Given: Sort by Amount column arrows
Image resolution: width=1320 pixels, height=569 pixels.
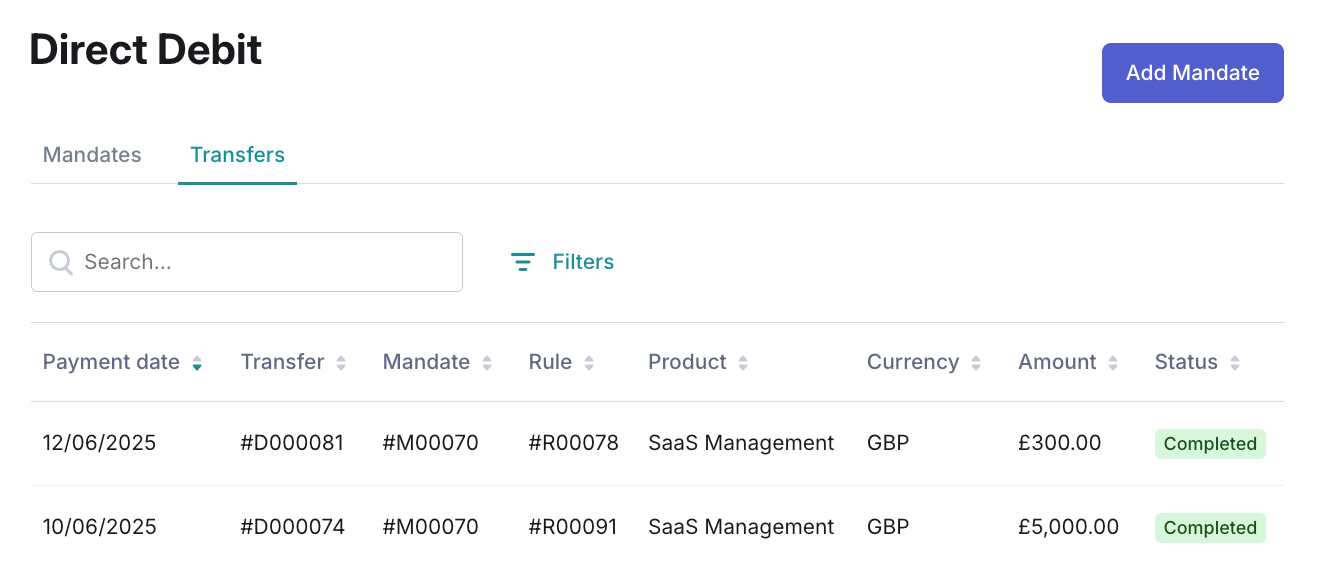Looking at the screenshot, I should (x=1113, y=363).
